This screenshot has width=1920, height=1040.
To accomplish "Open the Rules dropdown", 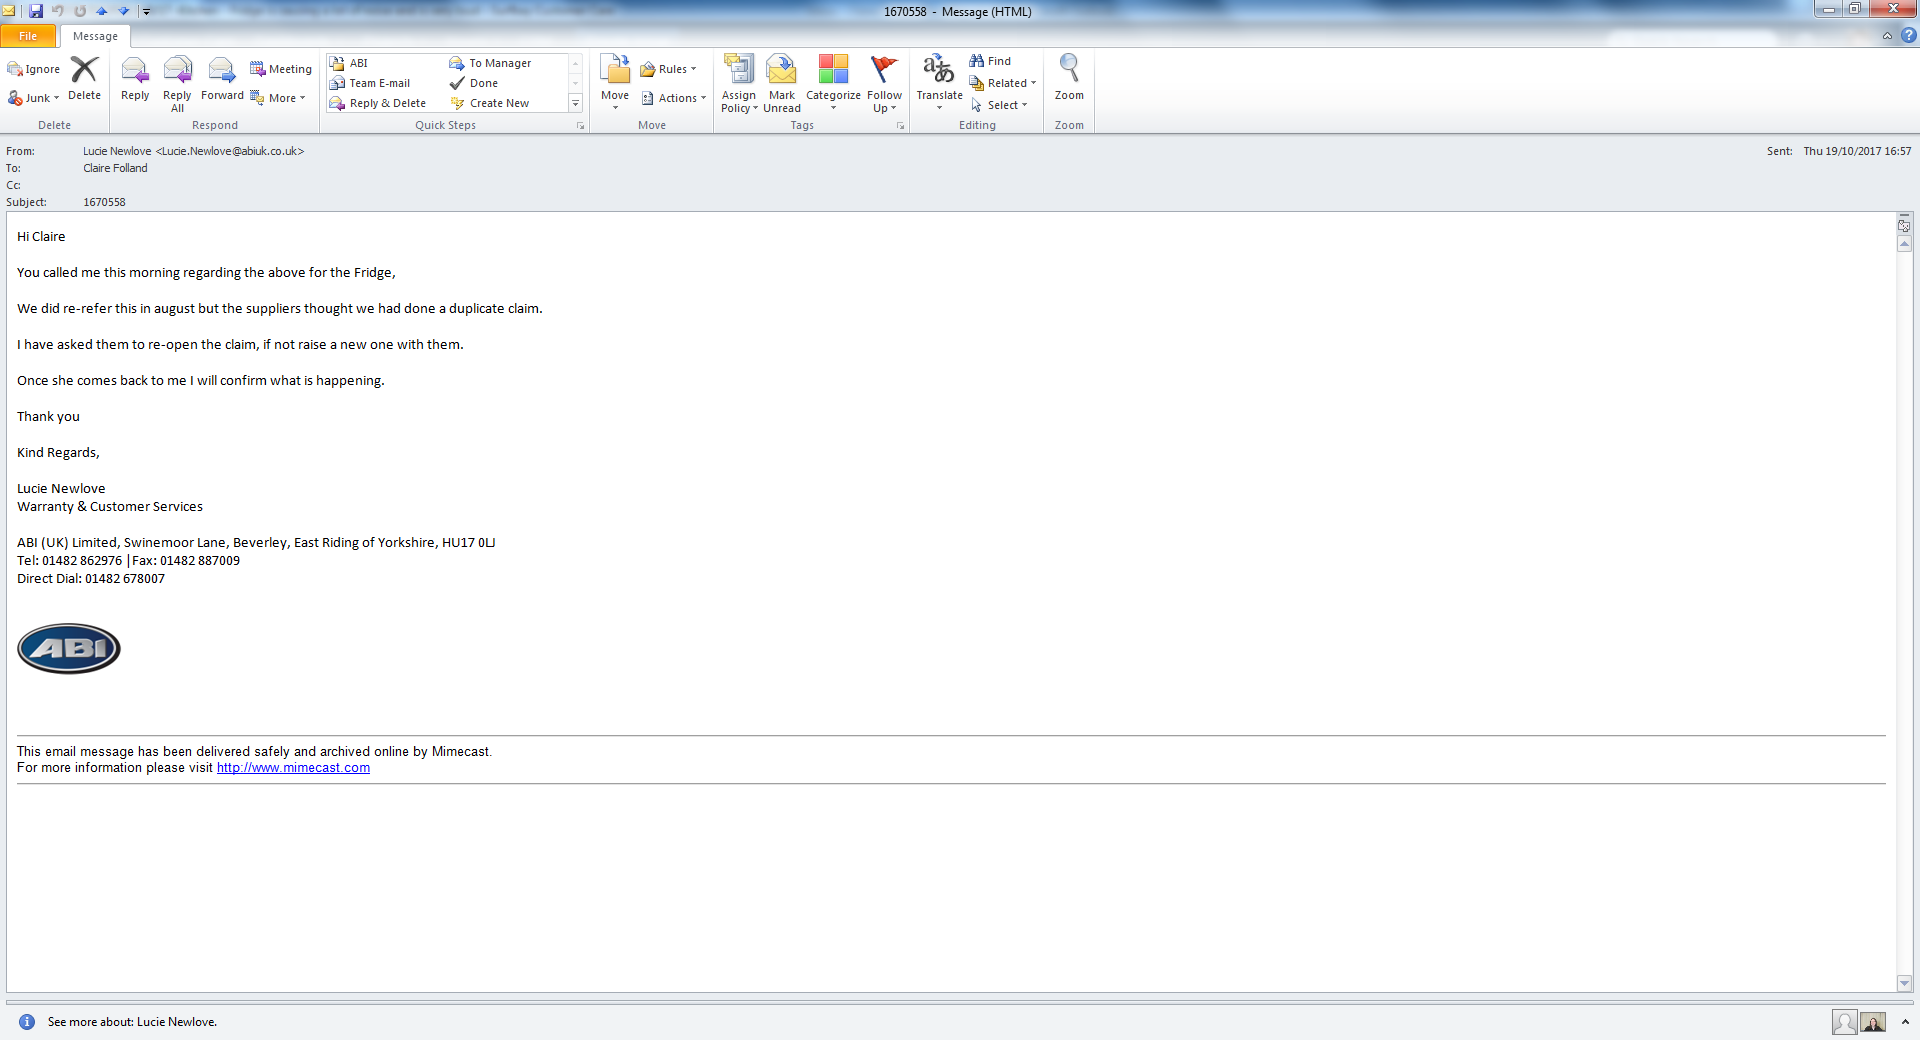I will point(668,69).
